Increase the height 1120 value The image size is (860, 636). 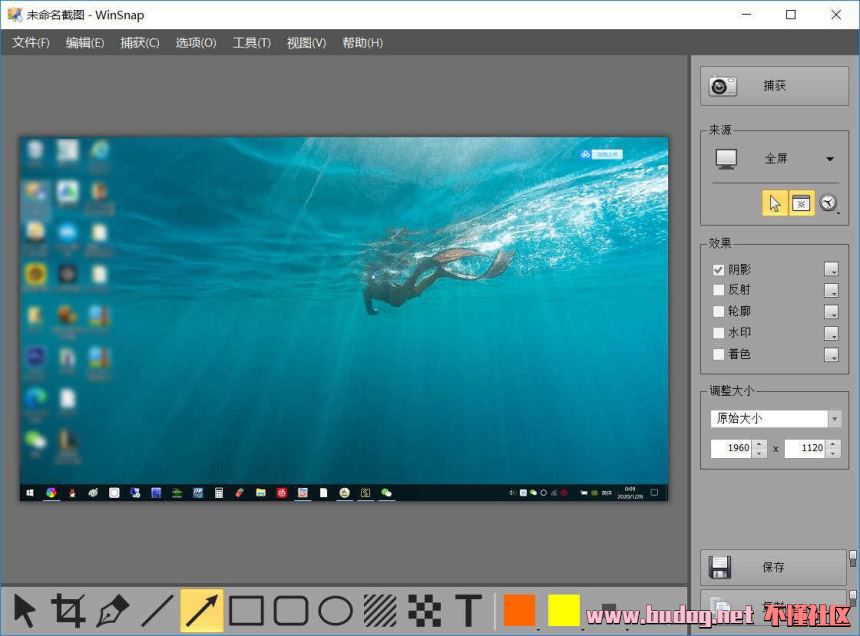pos(833,444)
